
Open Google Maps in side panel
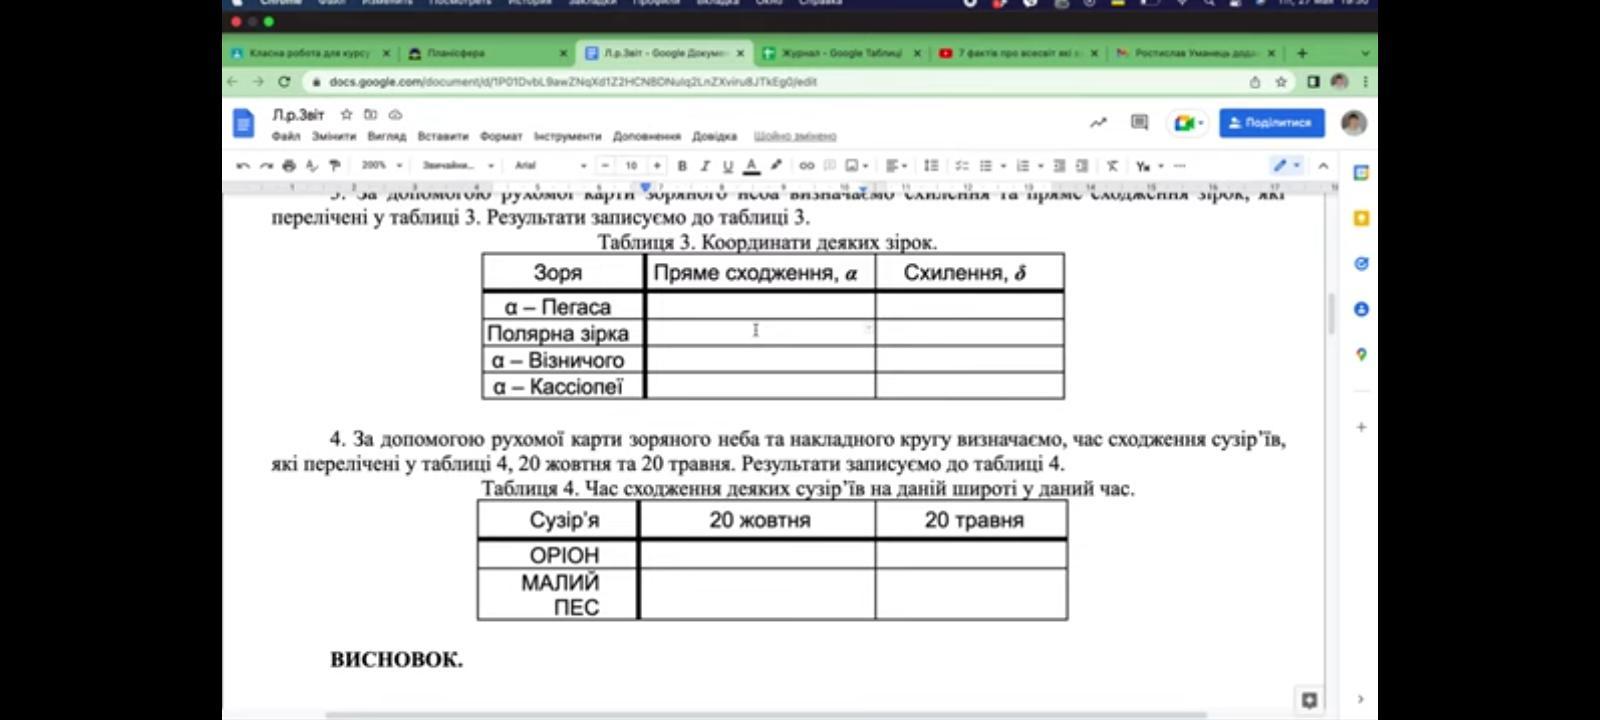pyautogui.click(x=1361, y=354)
